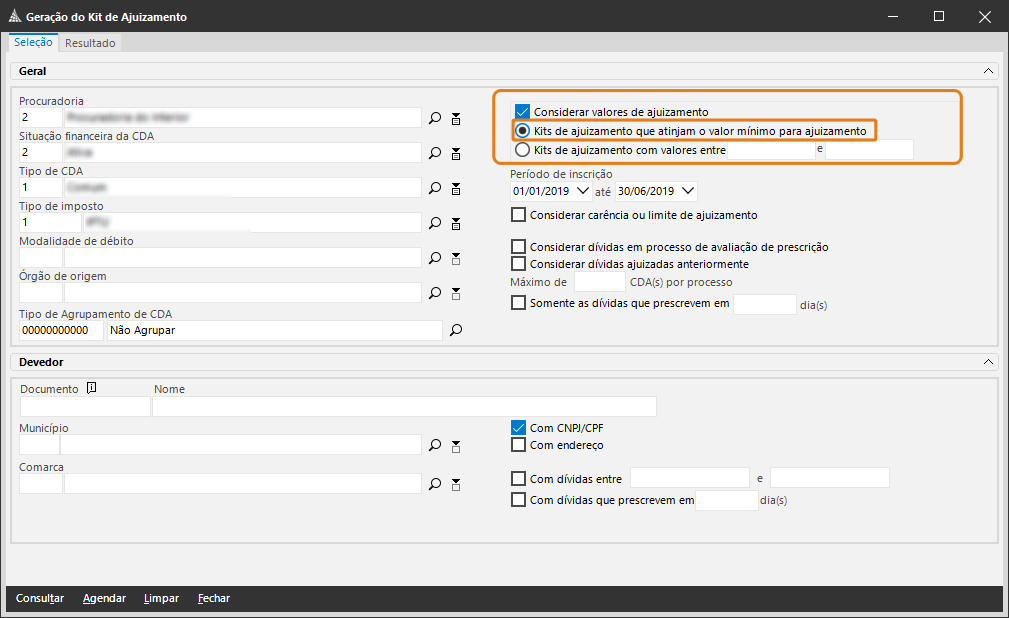Select Kits de ajuizamento com valores entre
Image resolution: width=1009 pixels, height=618 pixels.
pos(521,150)
